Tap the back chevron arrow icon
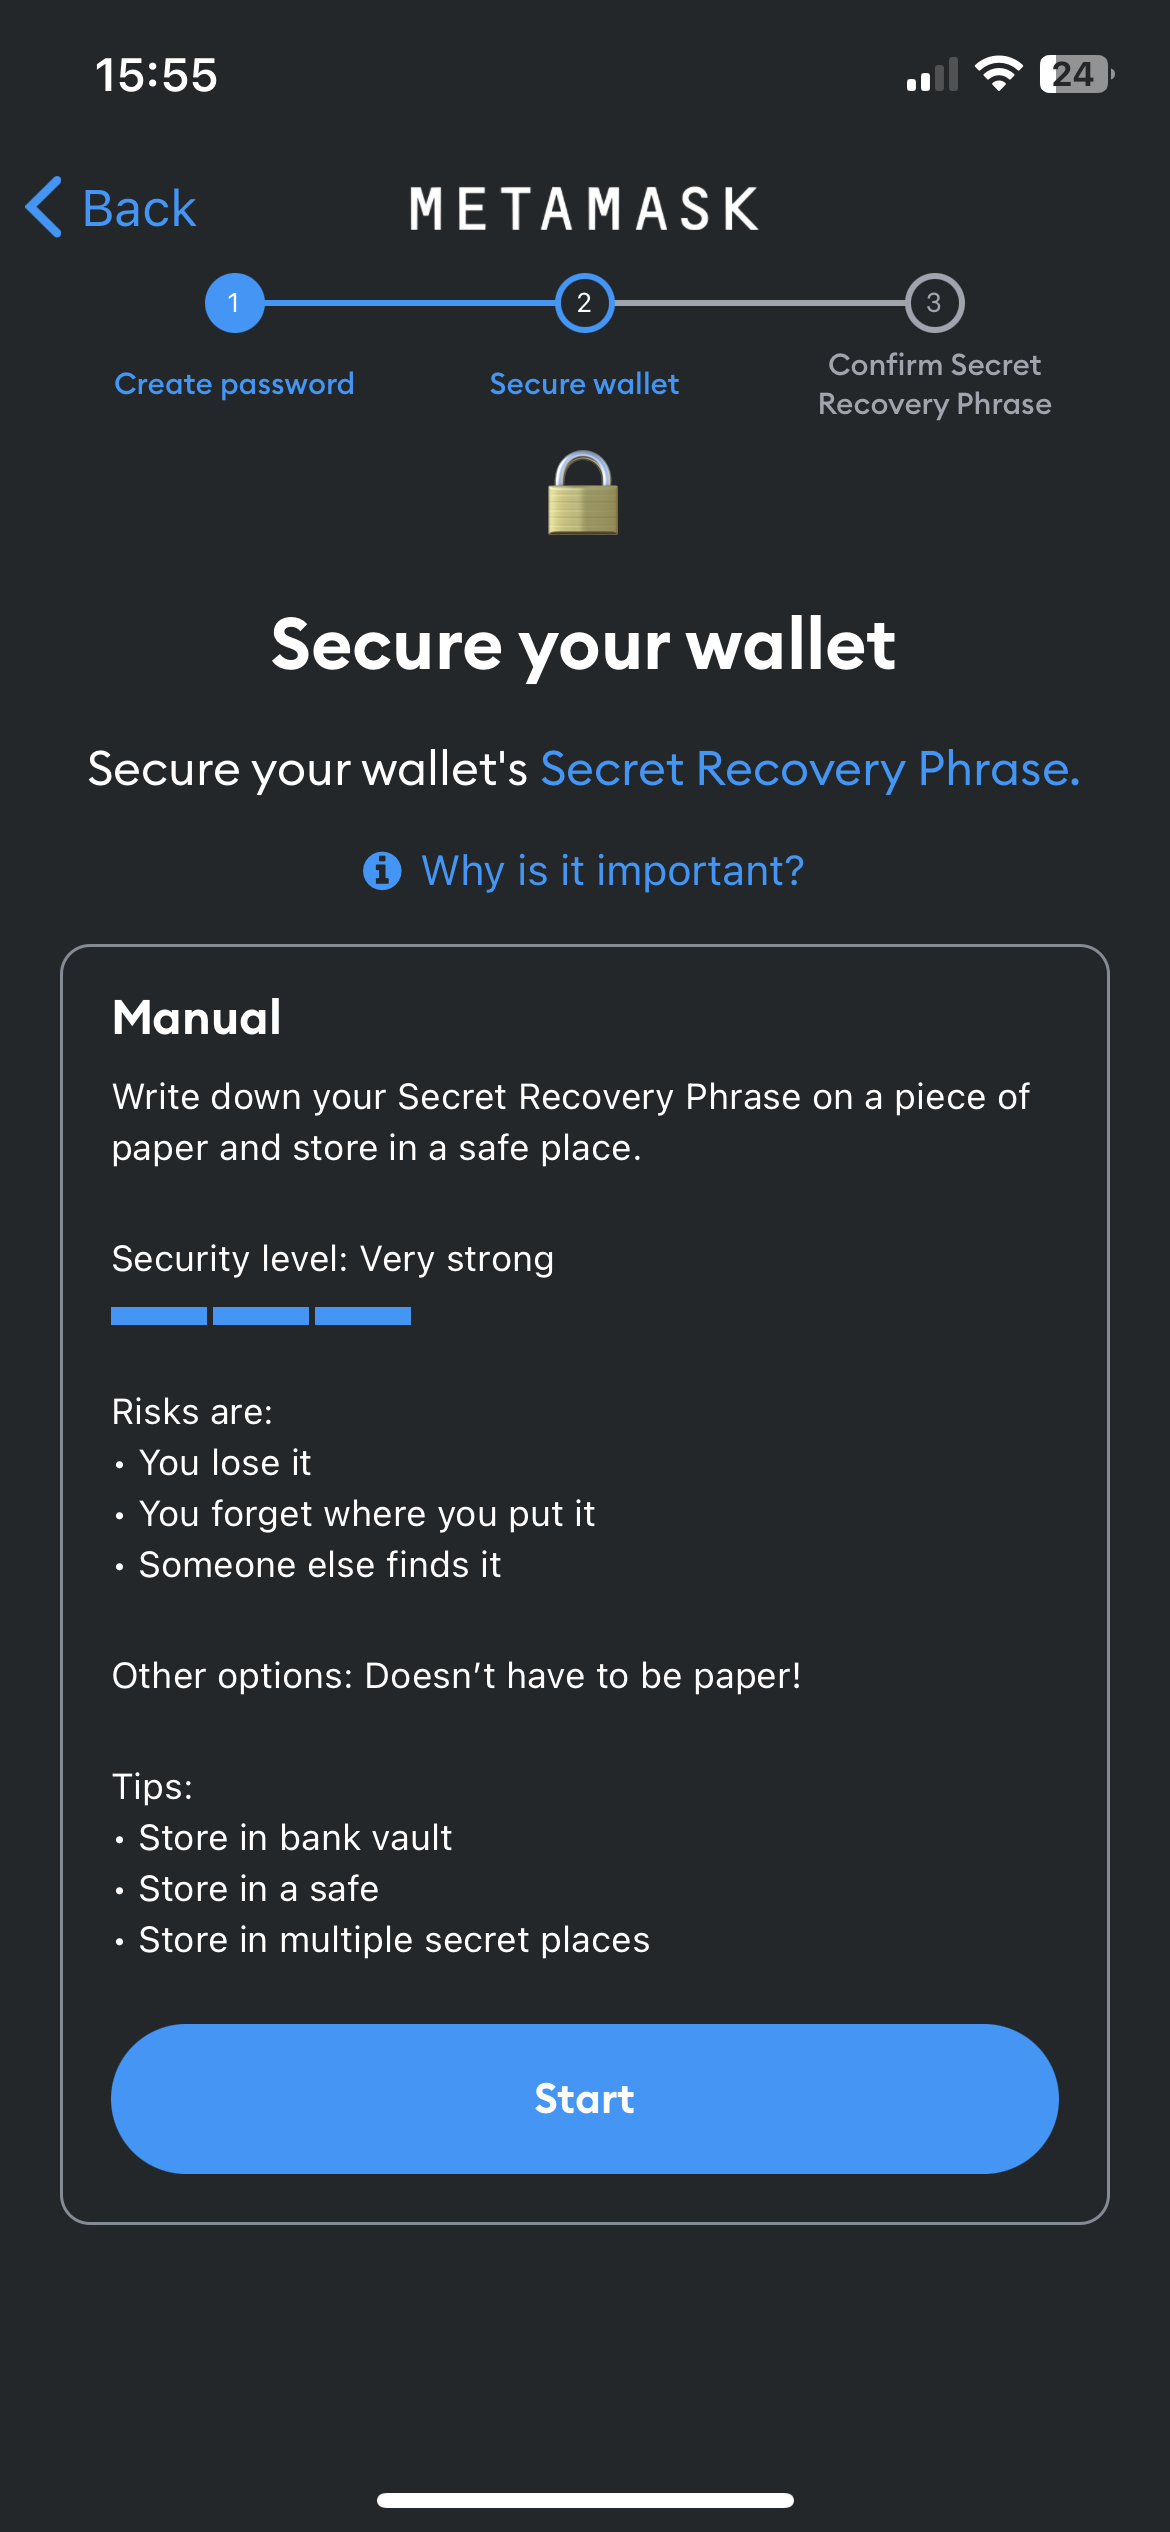Viewport: 1170px width, 2532px height. [44, 208]
